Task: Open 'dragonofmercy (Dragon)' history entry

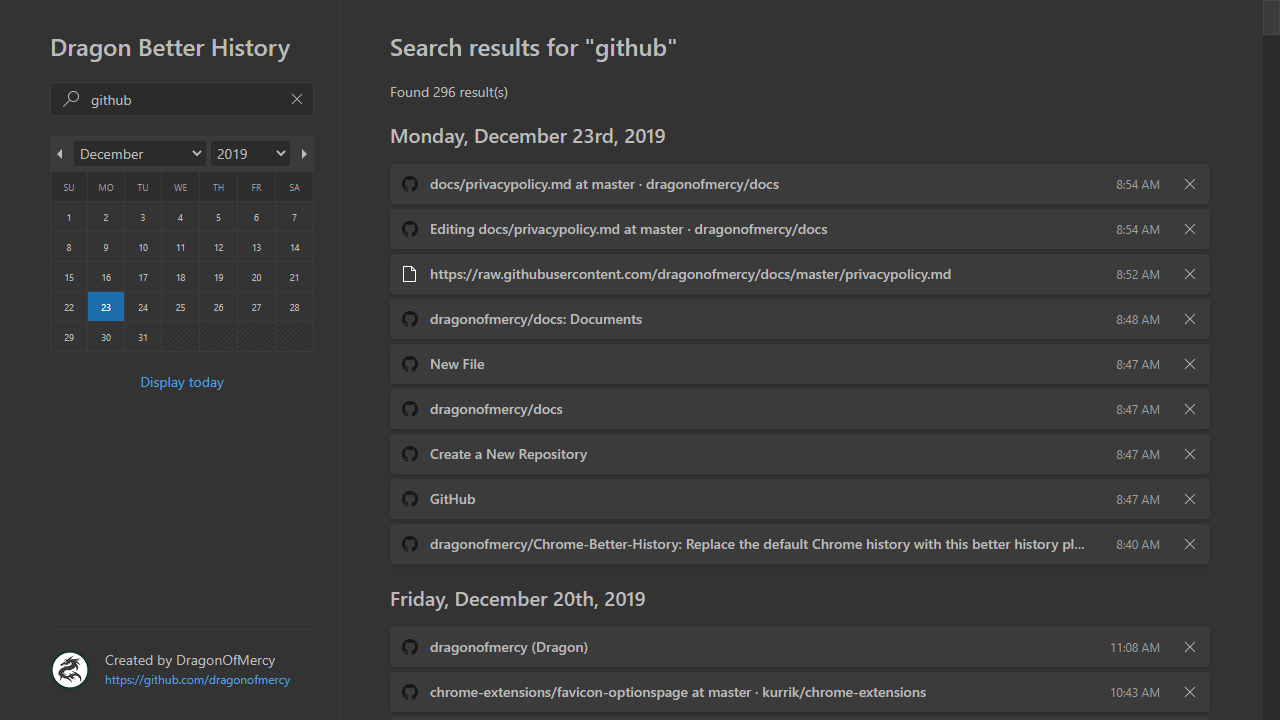Action: point(509,647)
